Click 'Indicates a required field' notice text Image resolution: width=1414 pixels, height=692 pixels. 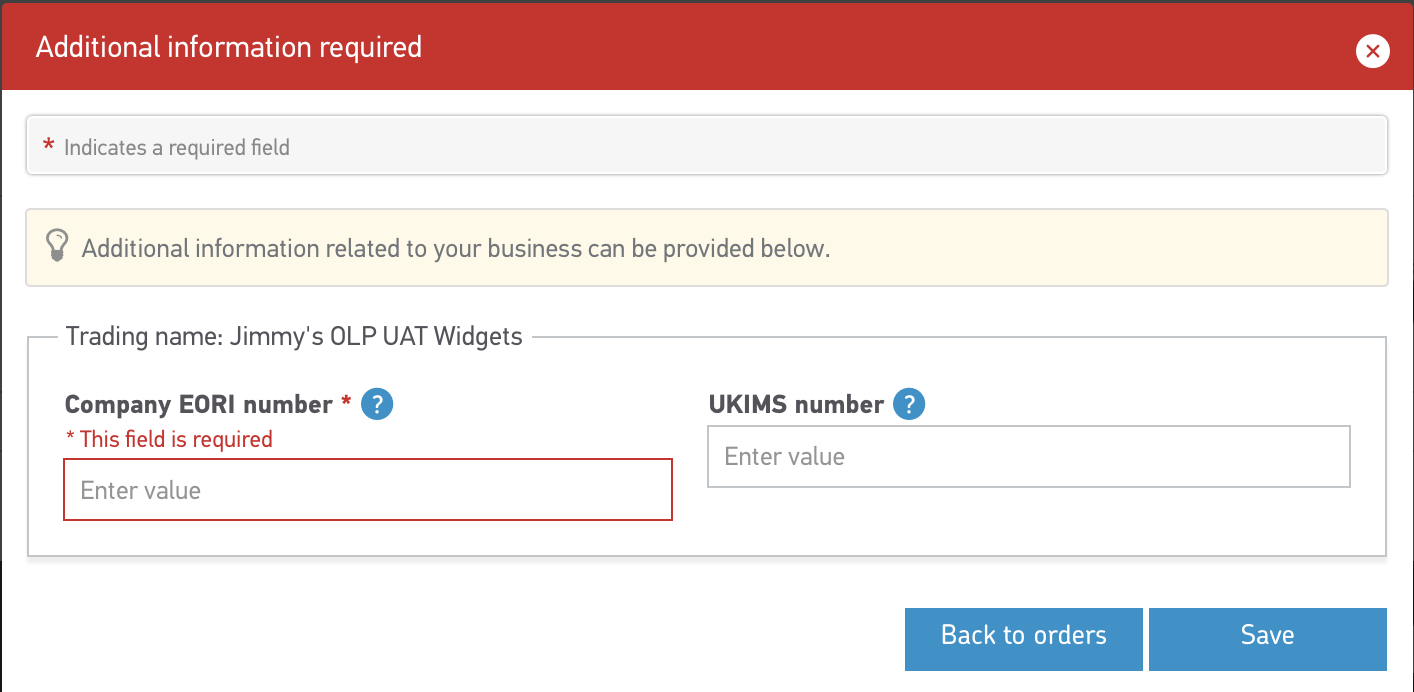[177, 148]
